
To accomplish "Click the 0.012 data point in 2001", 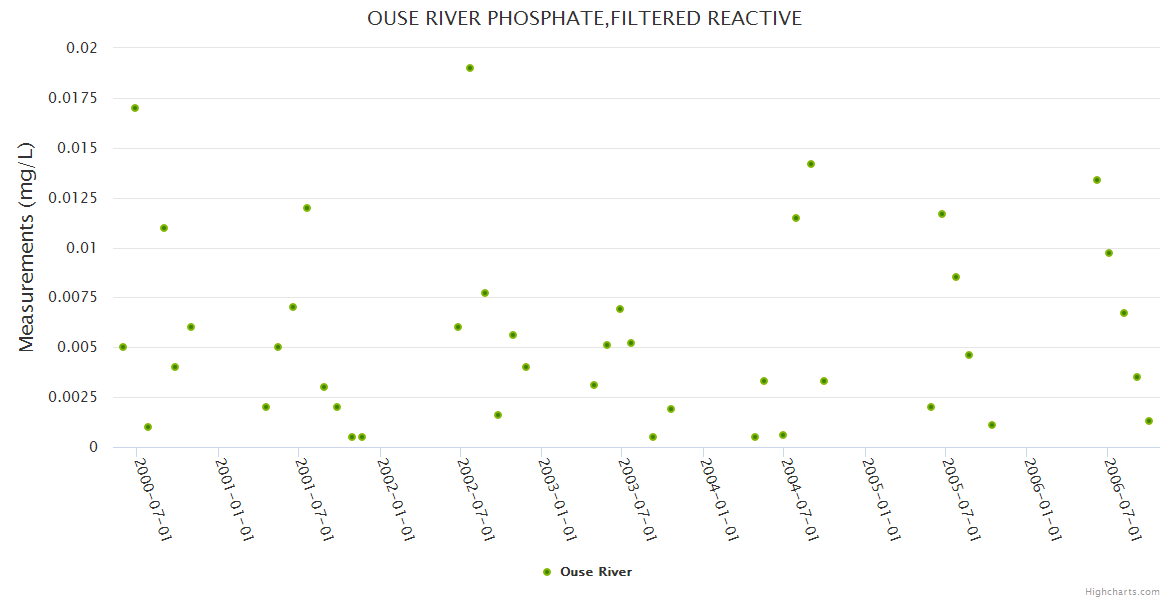I will (307, 208).
